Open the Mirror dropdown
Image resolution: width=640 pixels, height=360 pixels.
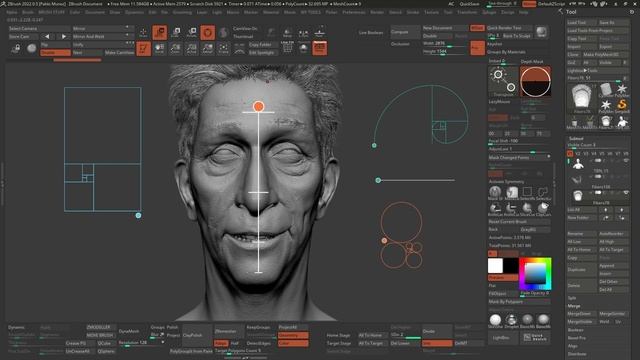coord(102,29)
